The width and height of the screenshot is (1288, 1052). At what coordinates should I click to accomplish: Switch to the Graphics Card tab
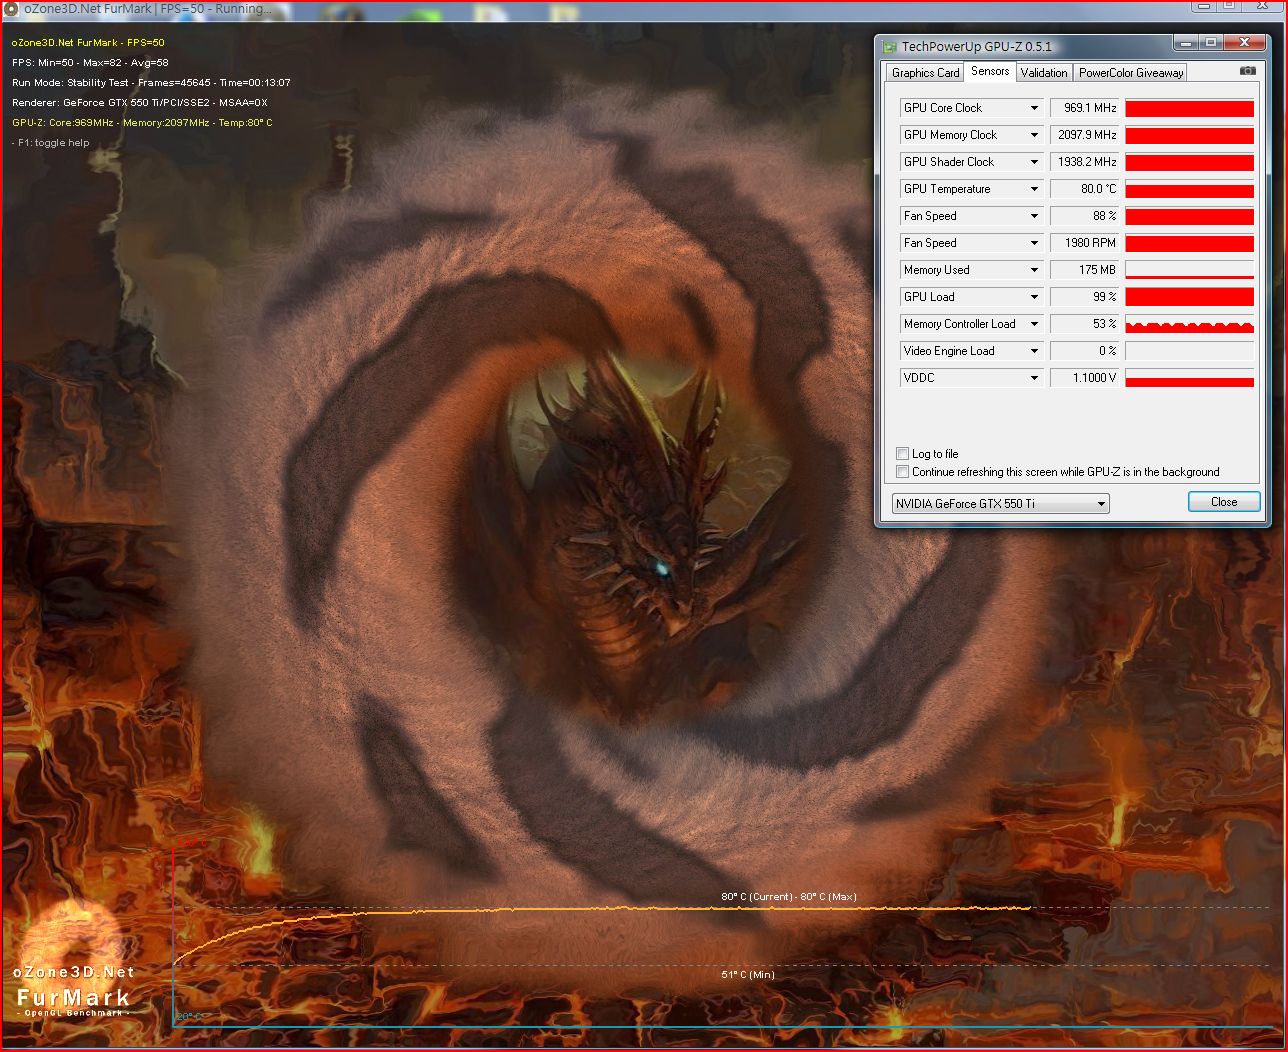pyautogui.click(x=925, y=73)
